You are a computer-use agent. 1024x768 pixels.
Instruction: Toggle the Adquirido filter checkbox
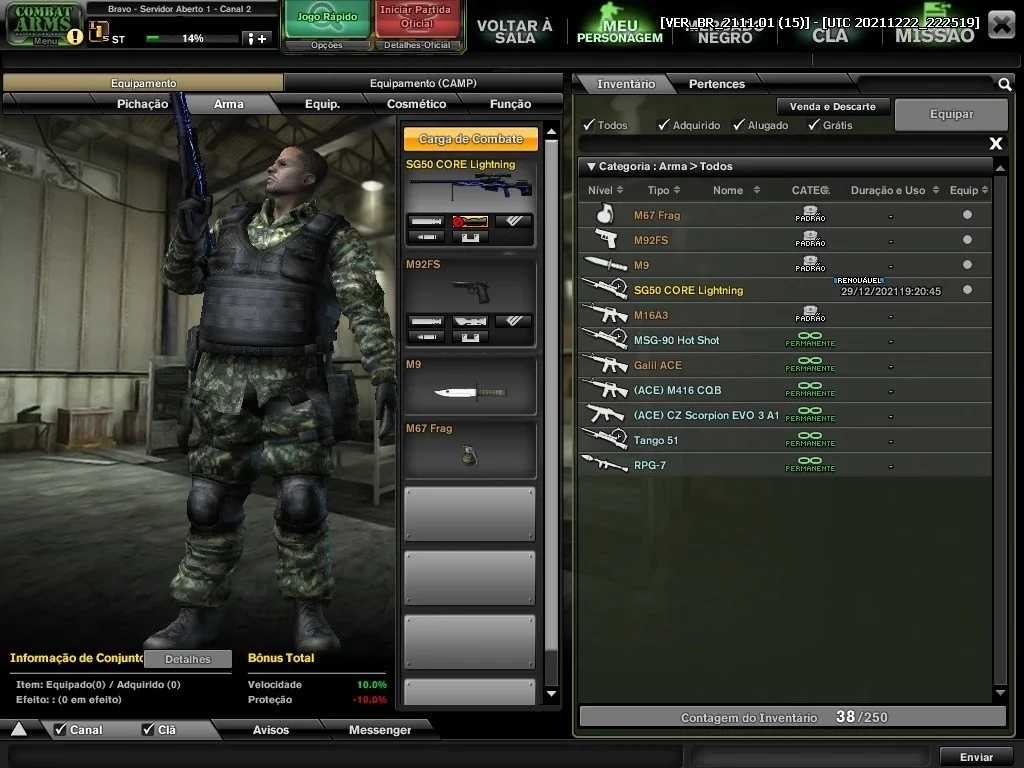pos(664,125)
